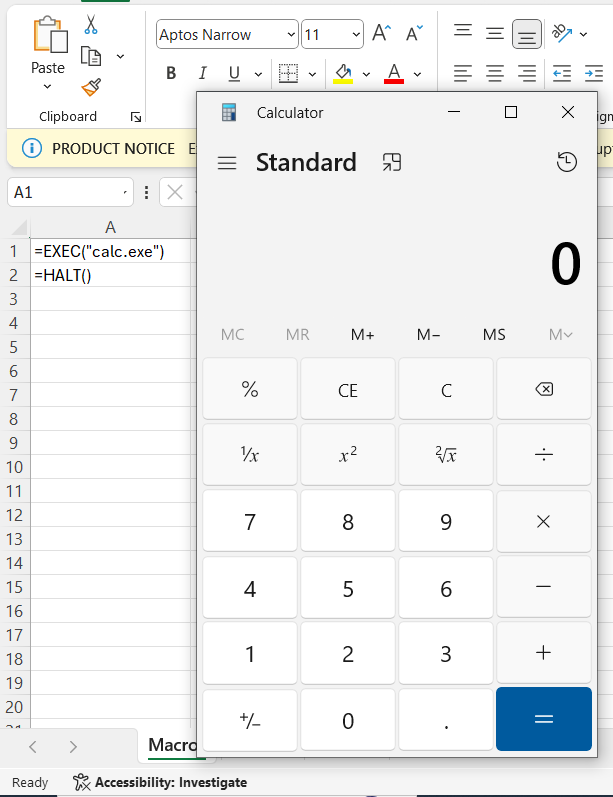Click Calculator digit 7 key
613x797 pixels.
(x=250, y=522)
